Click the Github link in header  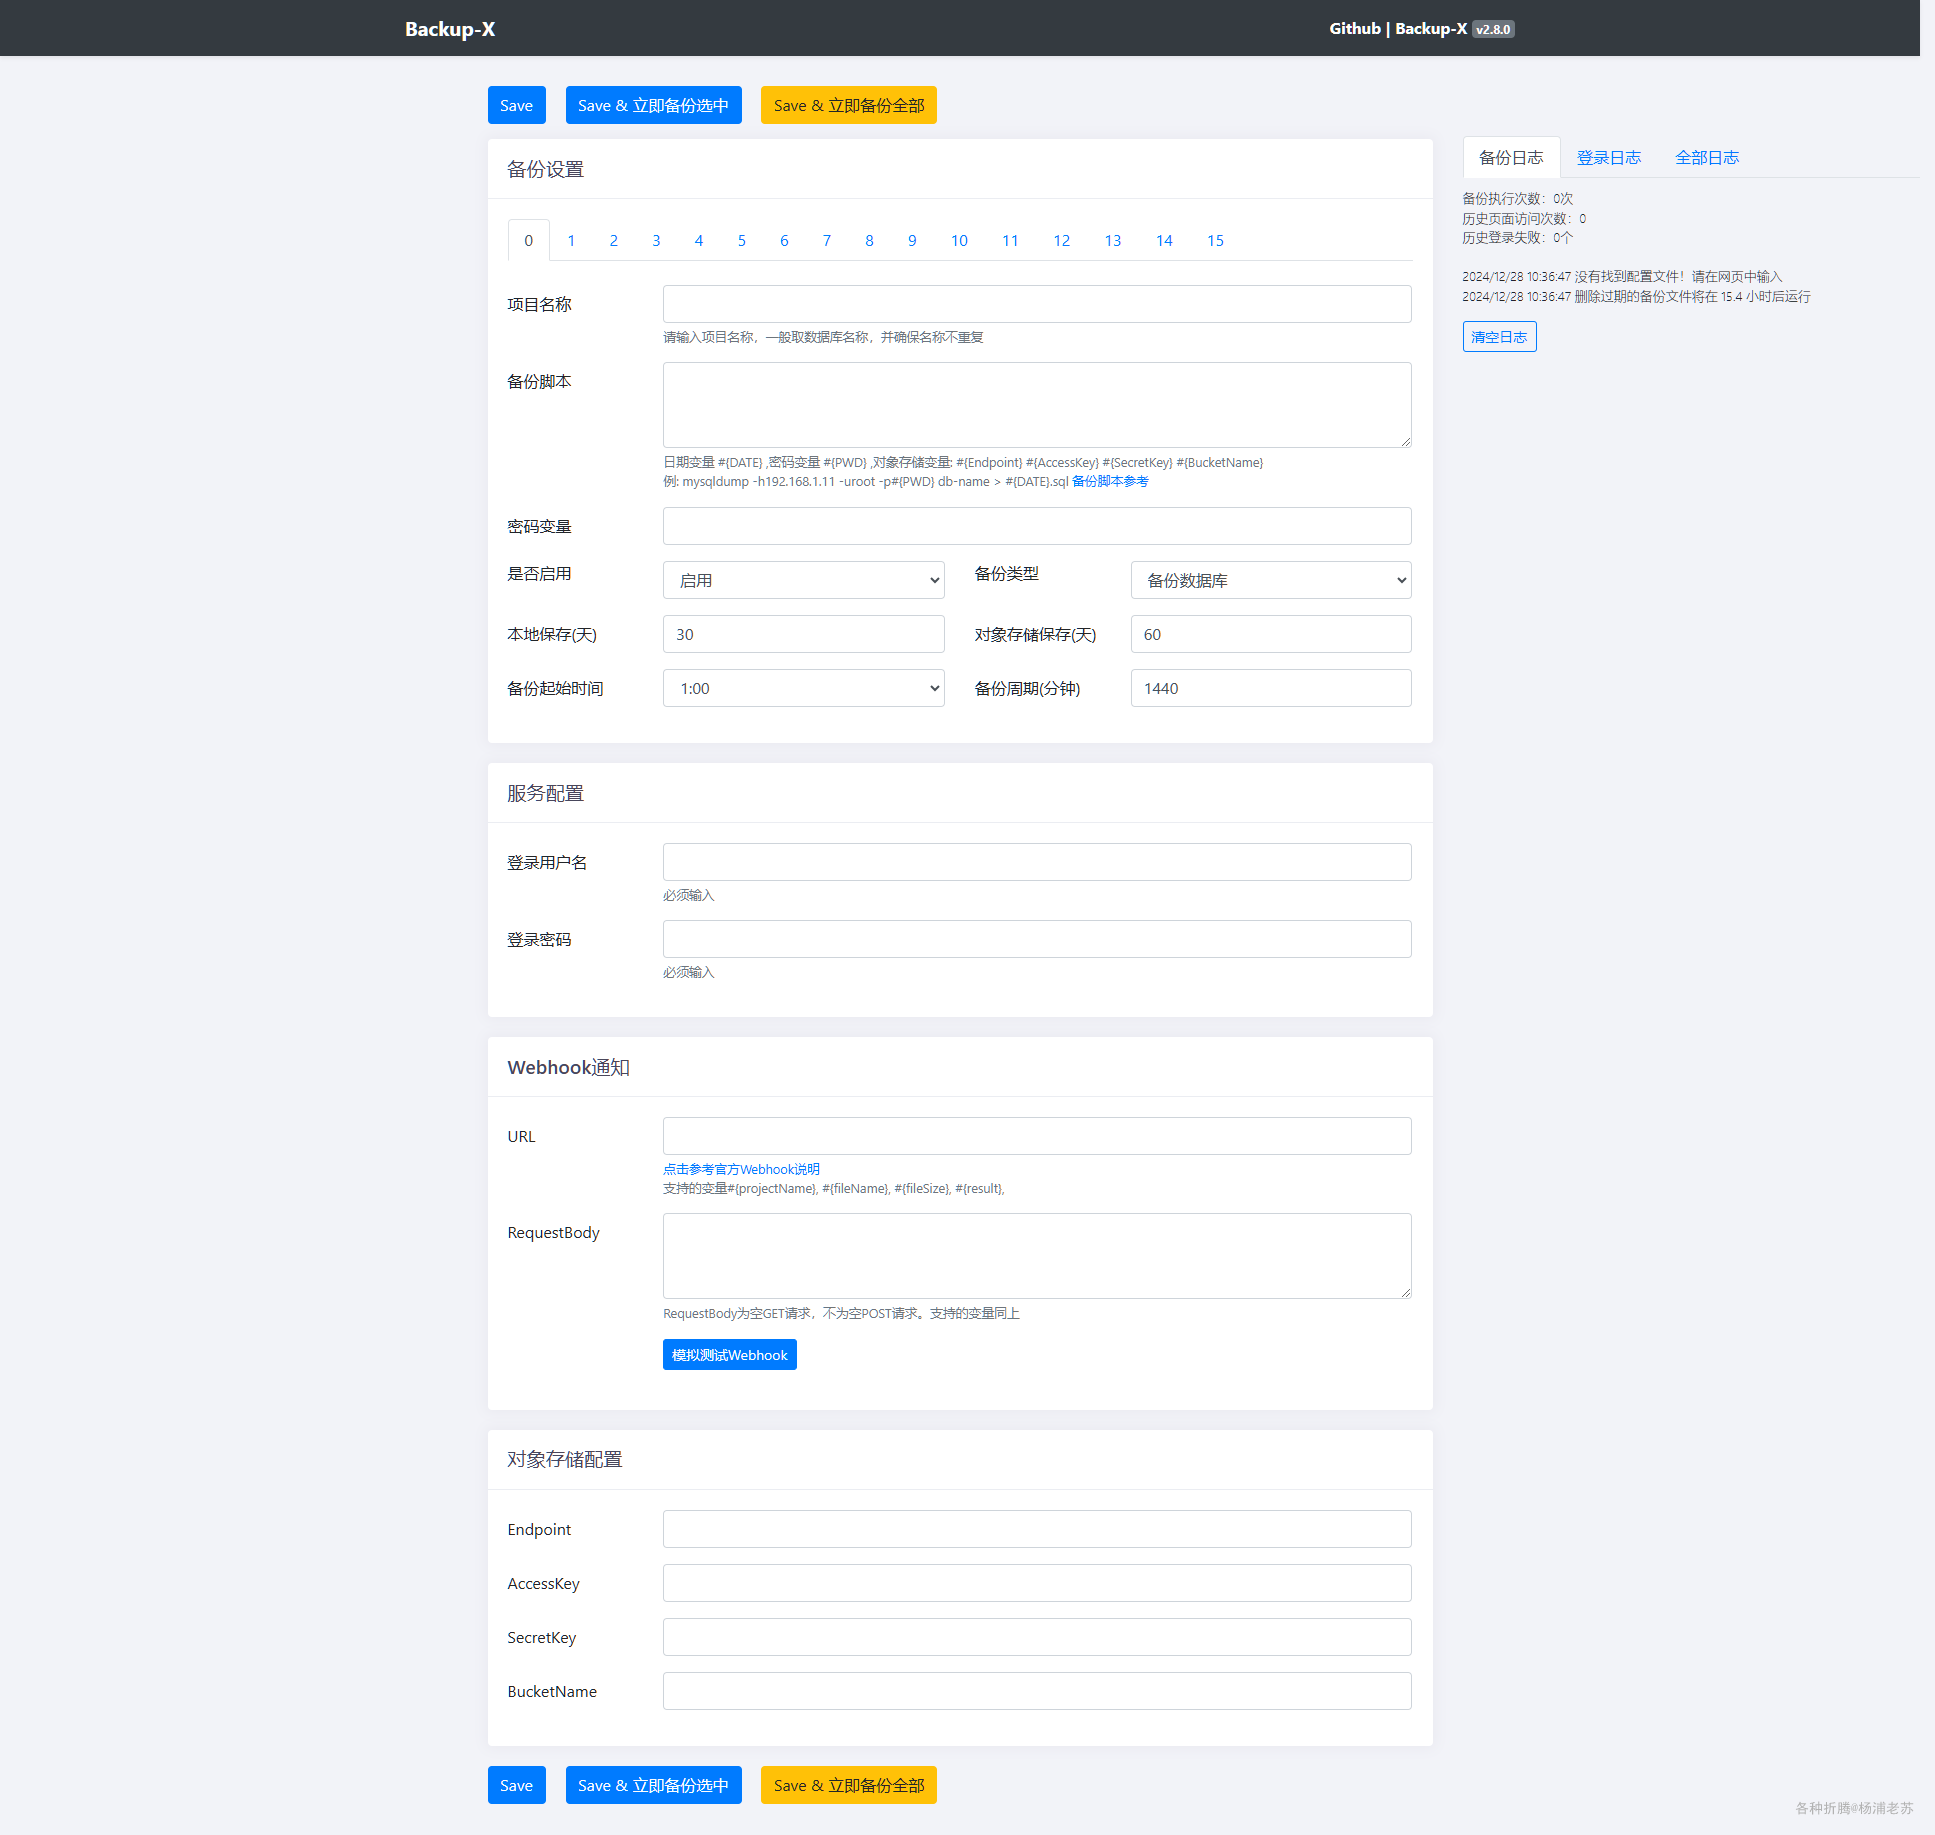tap(1354, 28)
